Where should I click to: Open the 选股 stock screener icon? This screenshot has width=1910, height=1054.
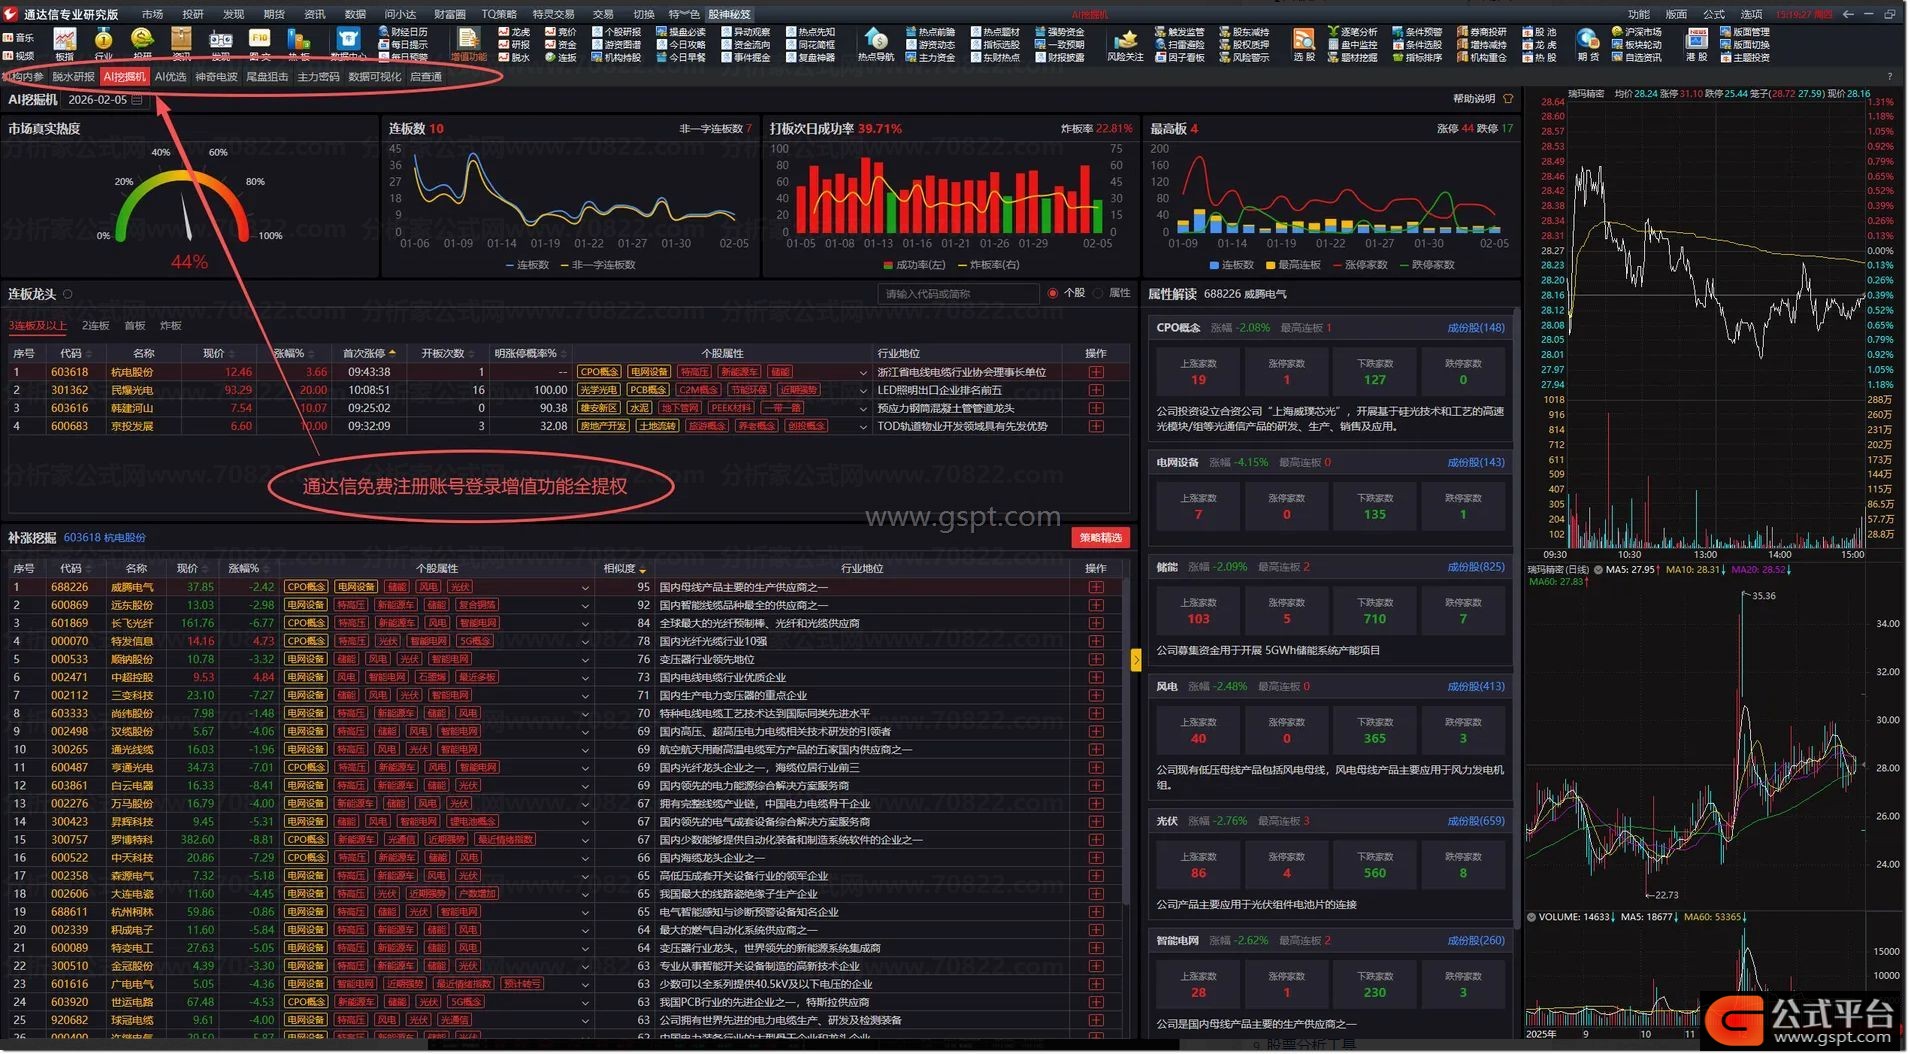coord(1303,41)
